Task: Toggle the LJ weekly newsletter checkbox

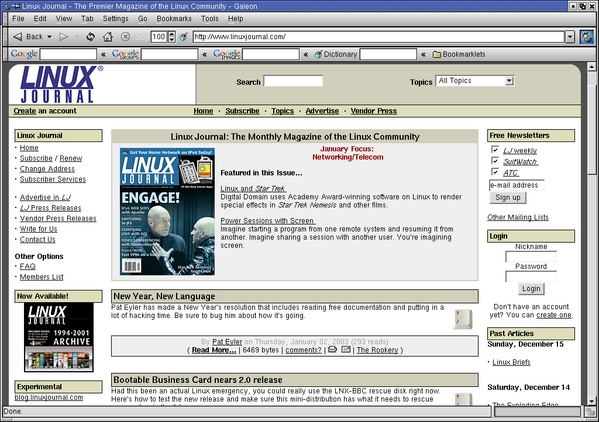Action: pyautogui.click(x=495, y=149)
